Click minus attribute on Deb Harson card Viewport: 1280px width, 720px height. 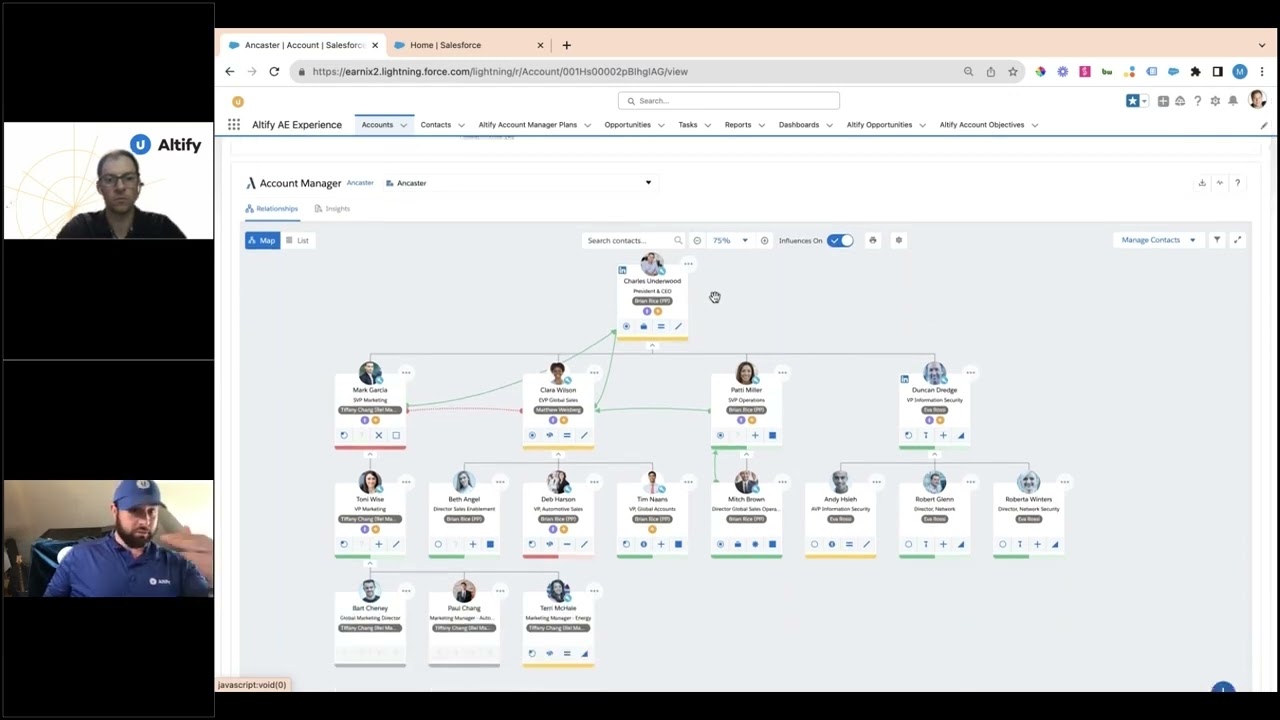[x=567, y=544]
